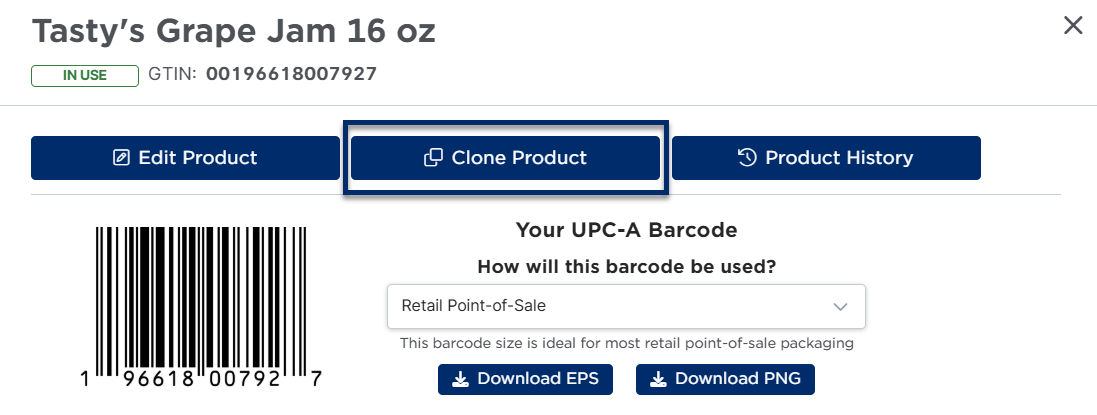Click the download arrow icon beside EPS

click(x=460, y=379)
